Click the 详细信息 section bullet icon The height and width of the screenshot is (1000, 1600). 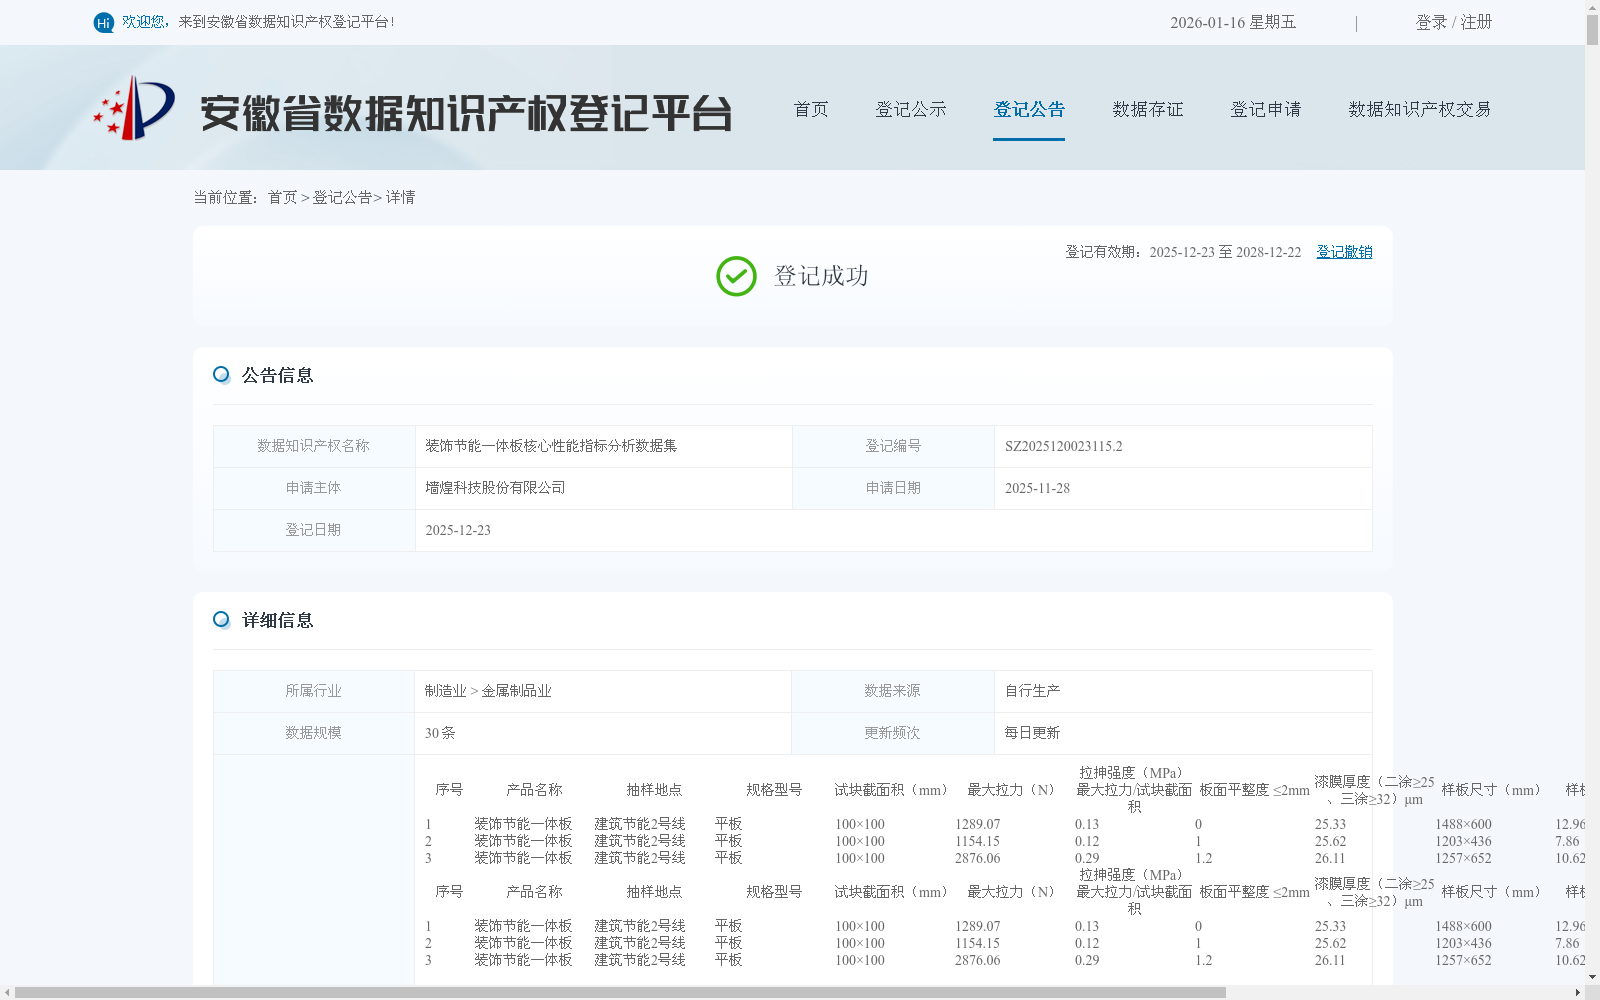tap(221, 620)
